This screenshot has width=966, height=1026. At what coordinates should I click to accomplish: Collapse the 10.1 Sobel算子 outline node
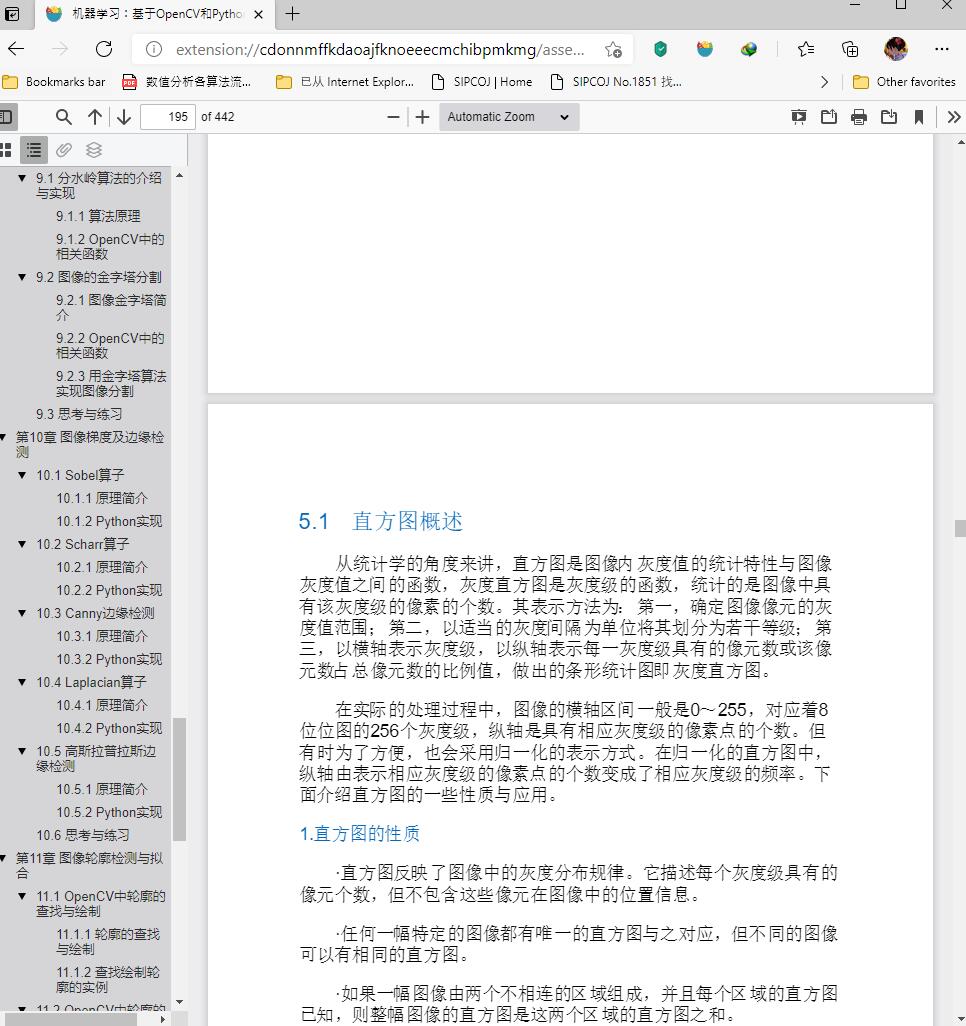click(x=22, y=475)
